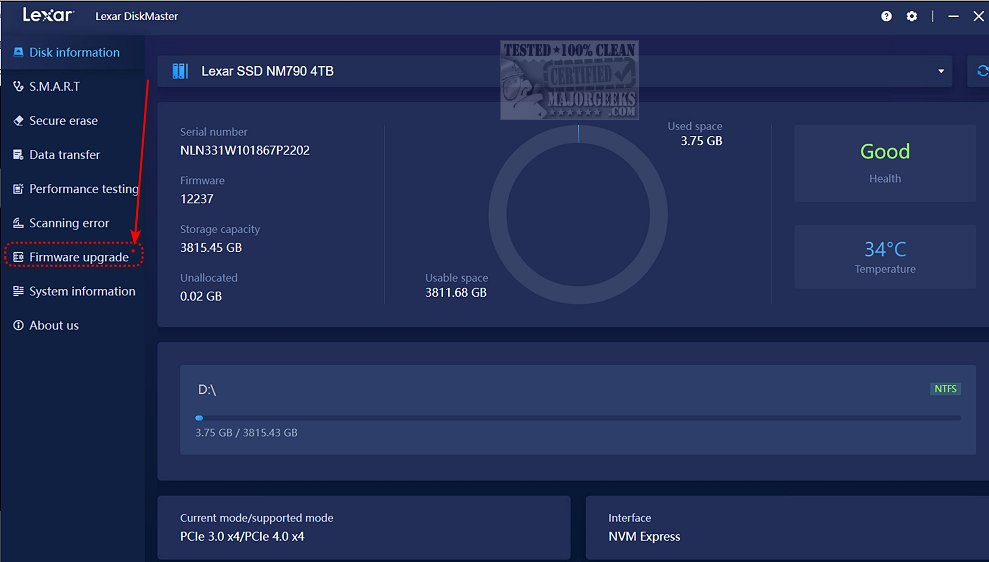Click the D:\ partition label
This screenshot has width=989, height=562.
[207, 390]
